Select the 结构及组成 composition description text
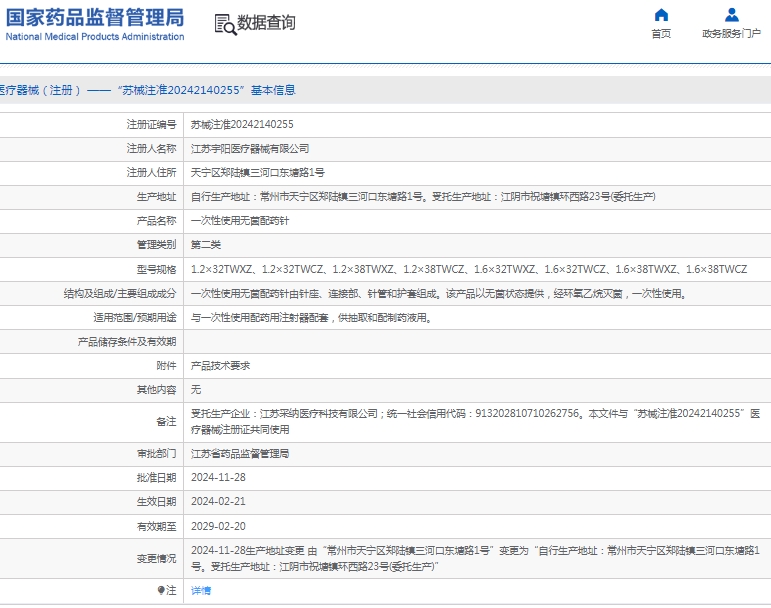The image size is (771, 608). click(x=439, y=293)
